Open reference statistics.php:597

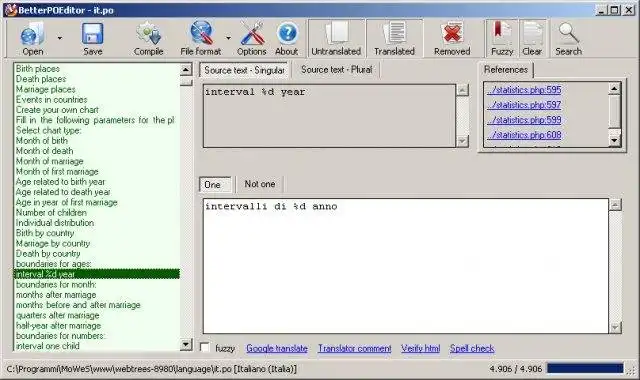point(524,105)
